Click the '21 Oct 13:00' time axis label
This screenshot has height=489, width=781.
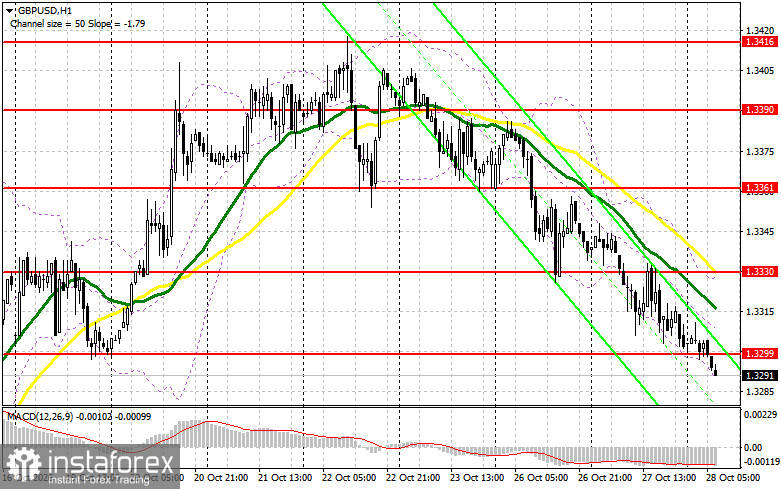coord(285,478)
